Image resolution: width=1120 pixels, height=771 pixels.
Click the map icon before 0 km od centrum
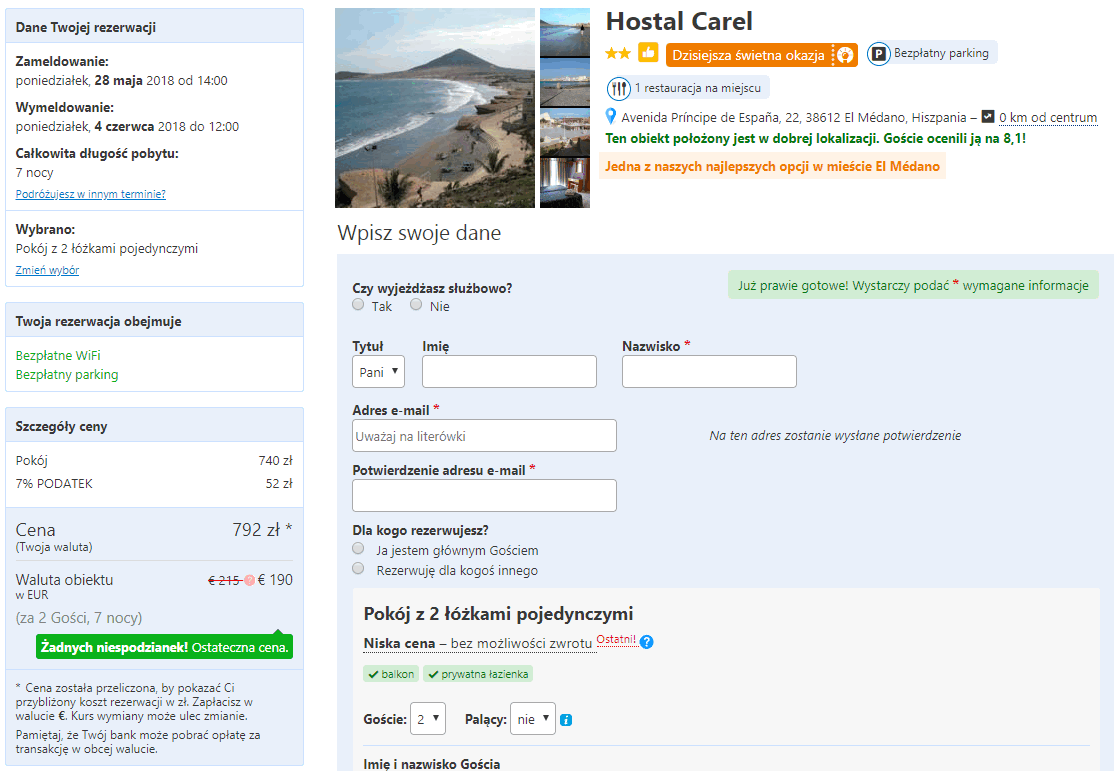click(988, 116)
